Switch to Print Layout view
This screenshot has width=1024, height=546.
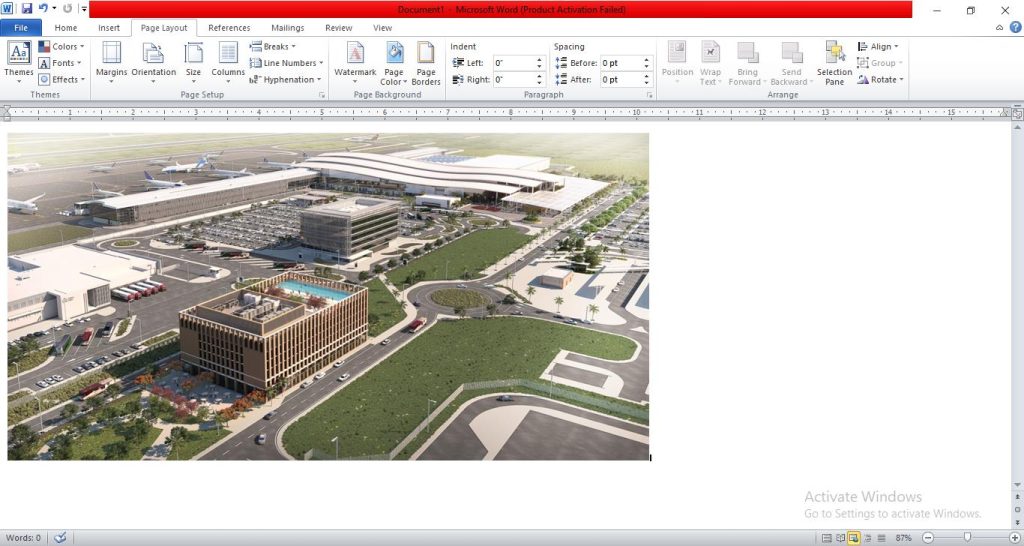point(826,538)
